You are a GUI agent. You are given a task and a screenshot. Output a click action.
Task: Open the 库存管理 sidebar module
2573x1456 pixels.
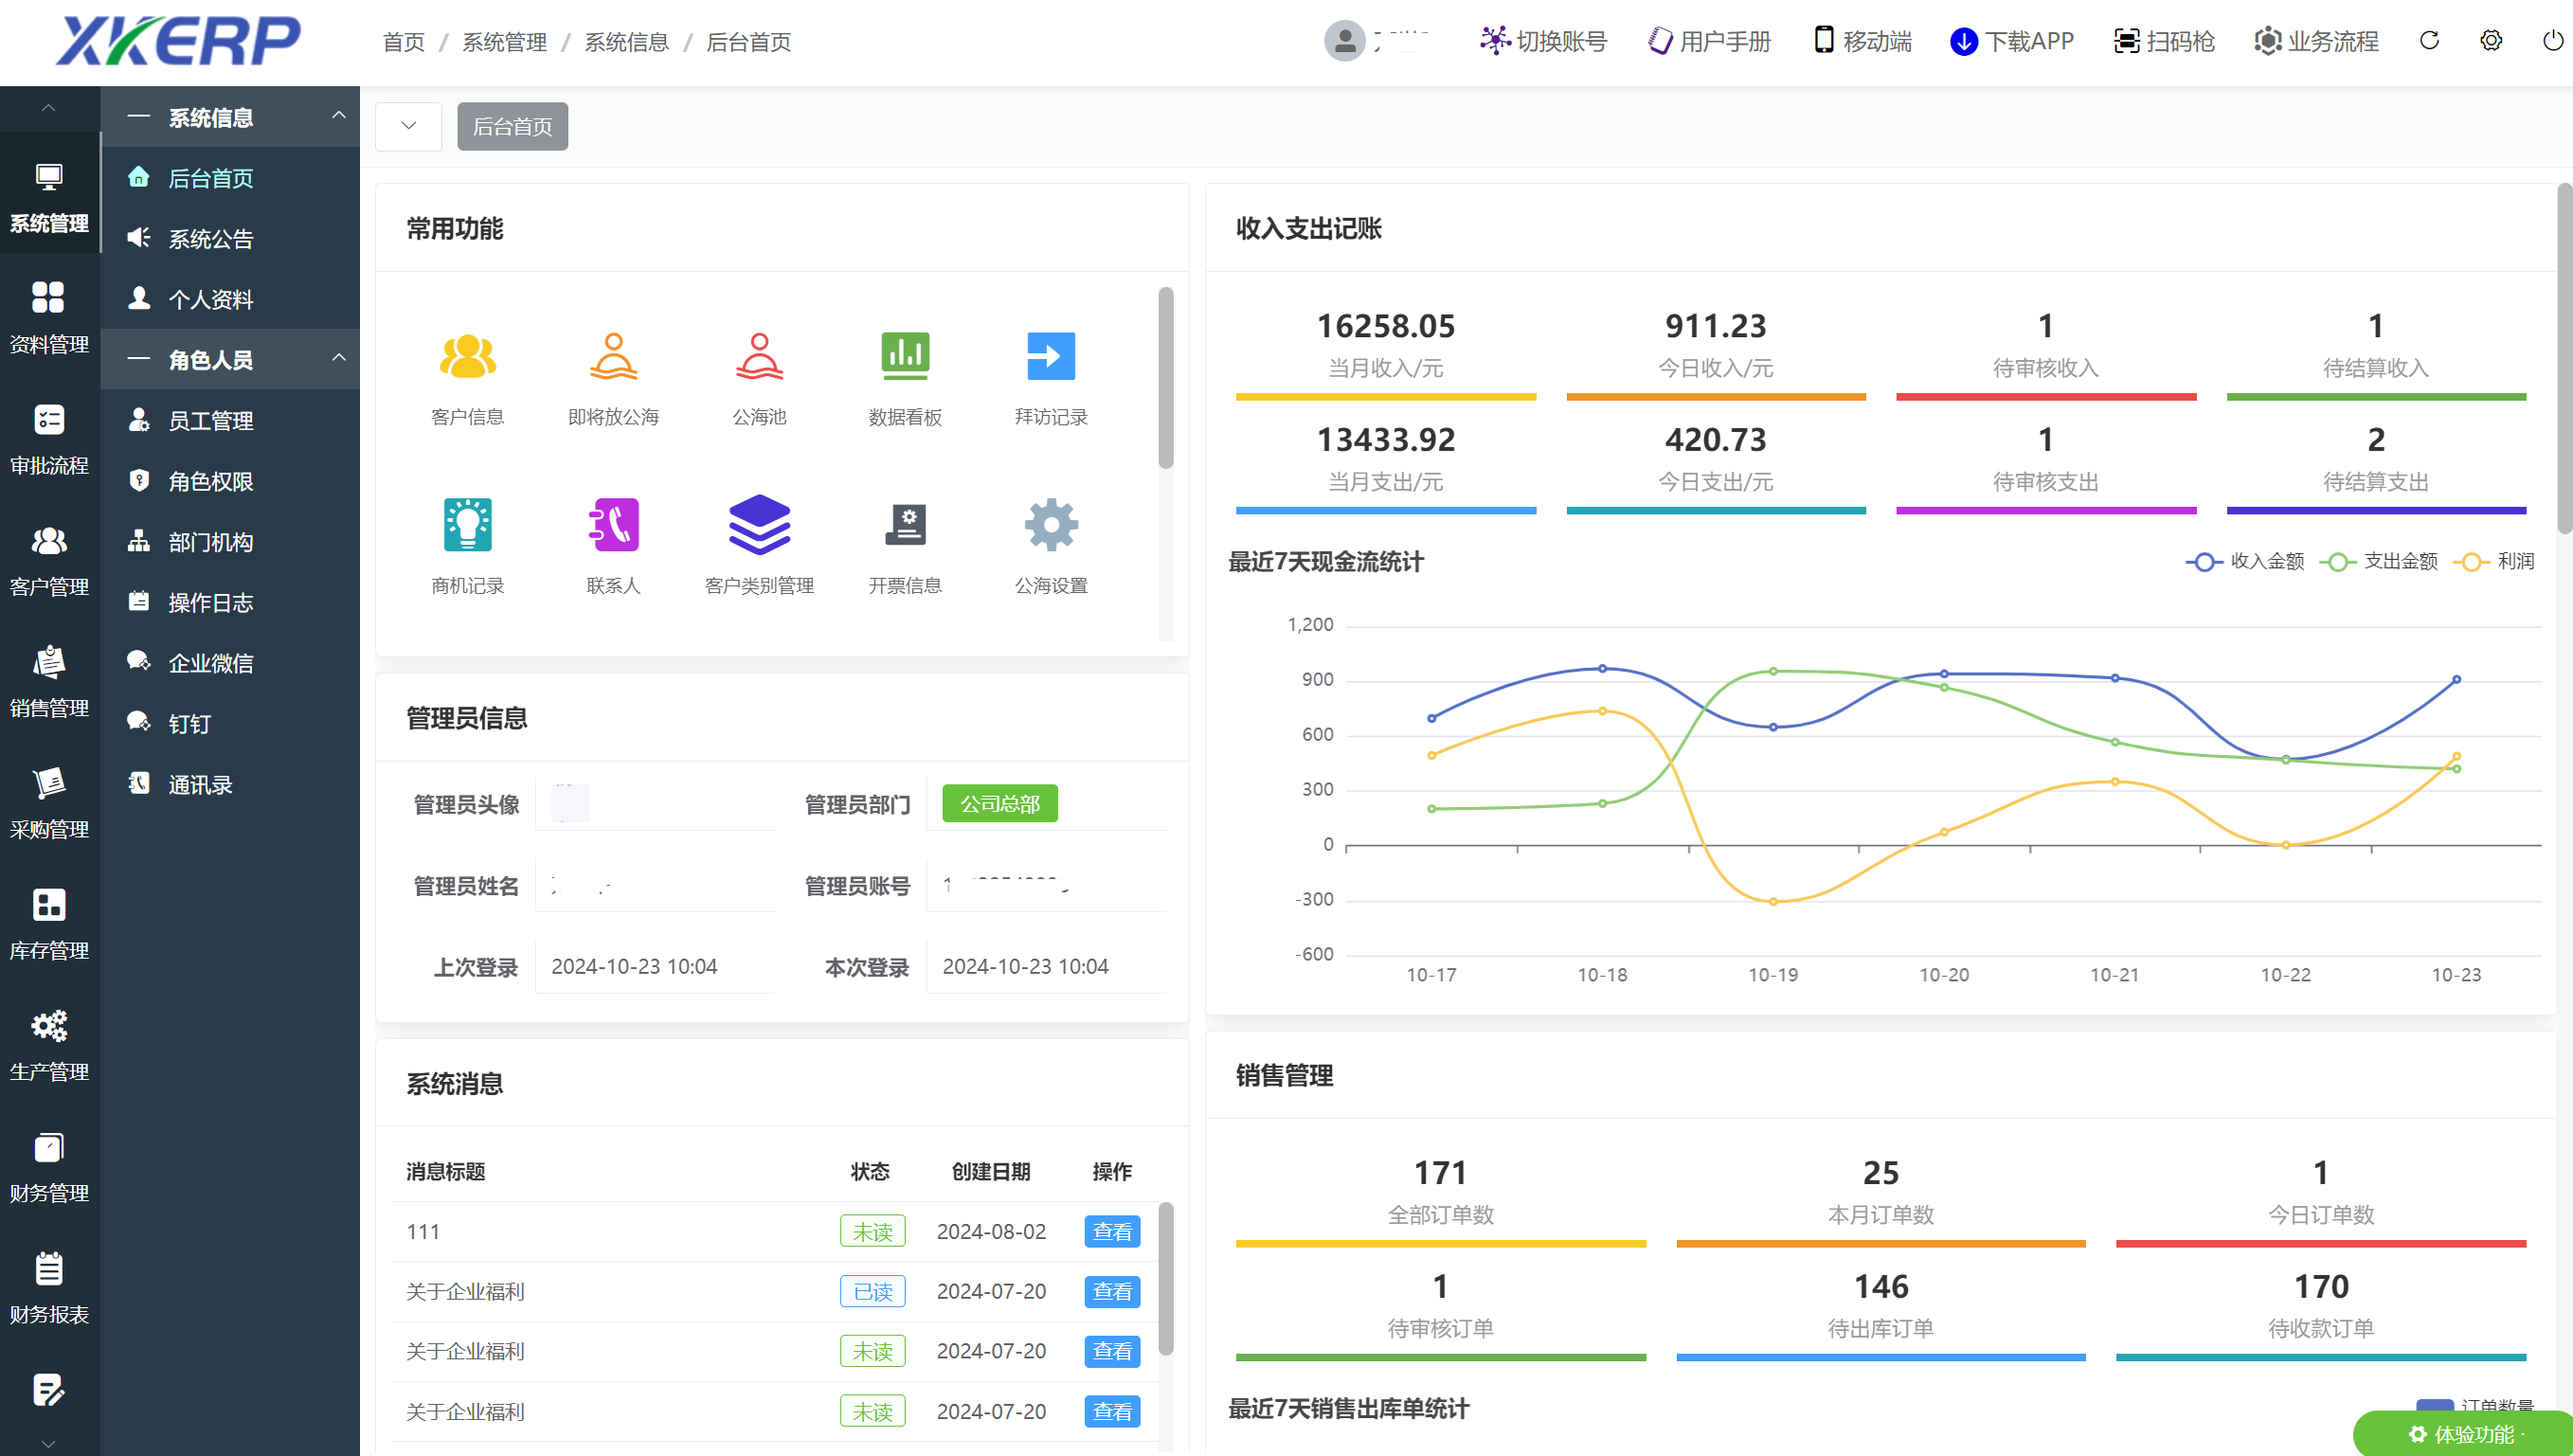click(49, 923)
